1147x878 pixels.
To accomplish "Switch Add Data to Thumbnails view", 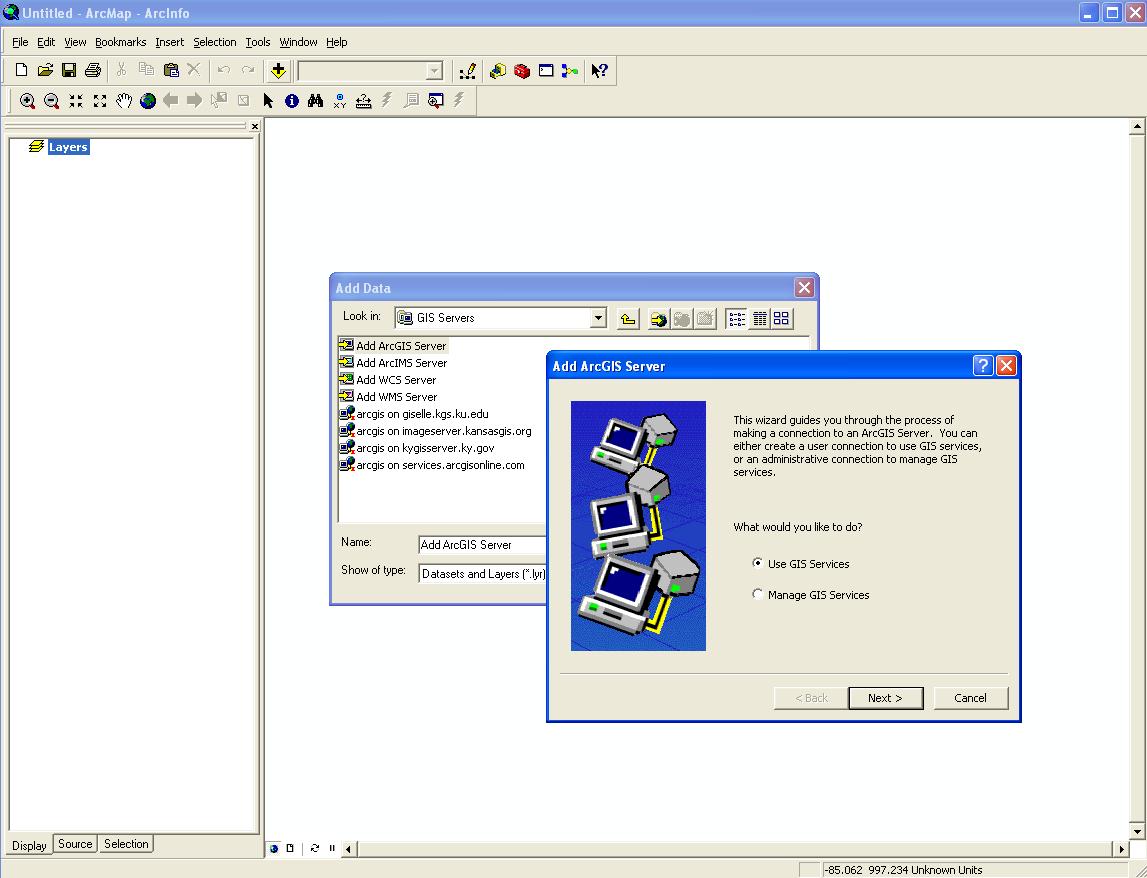I will click(x=782, y=318).
